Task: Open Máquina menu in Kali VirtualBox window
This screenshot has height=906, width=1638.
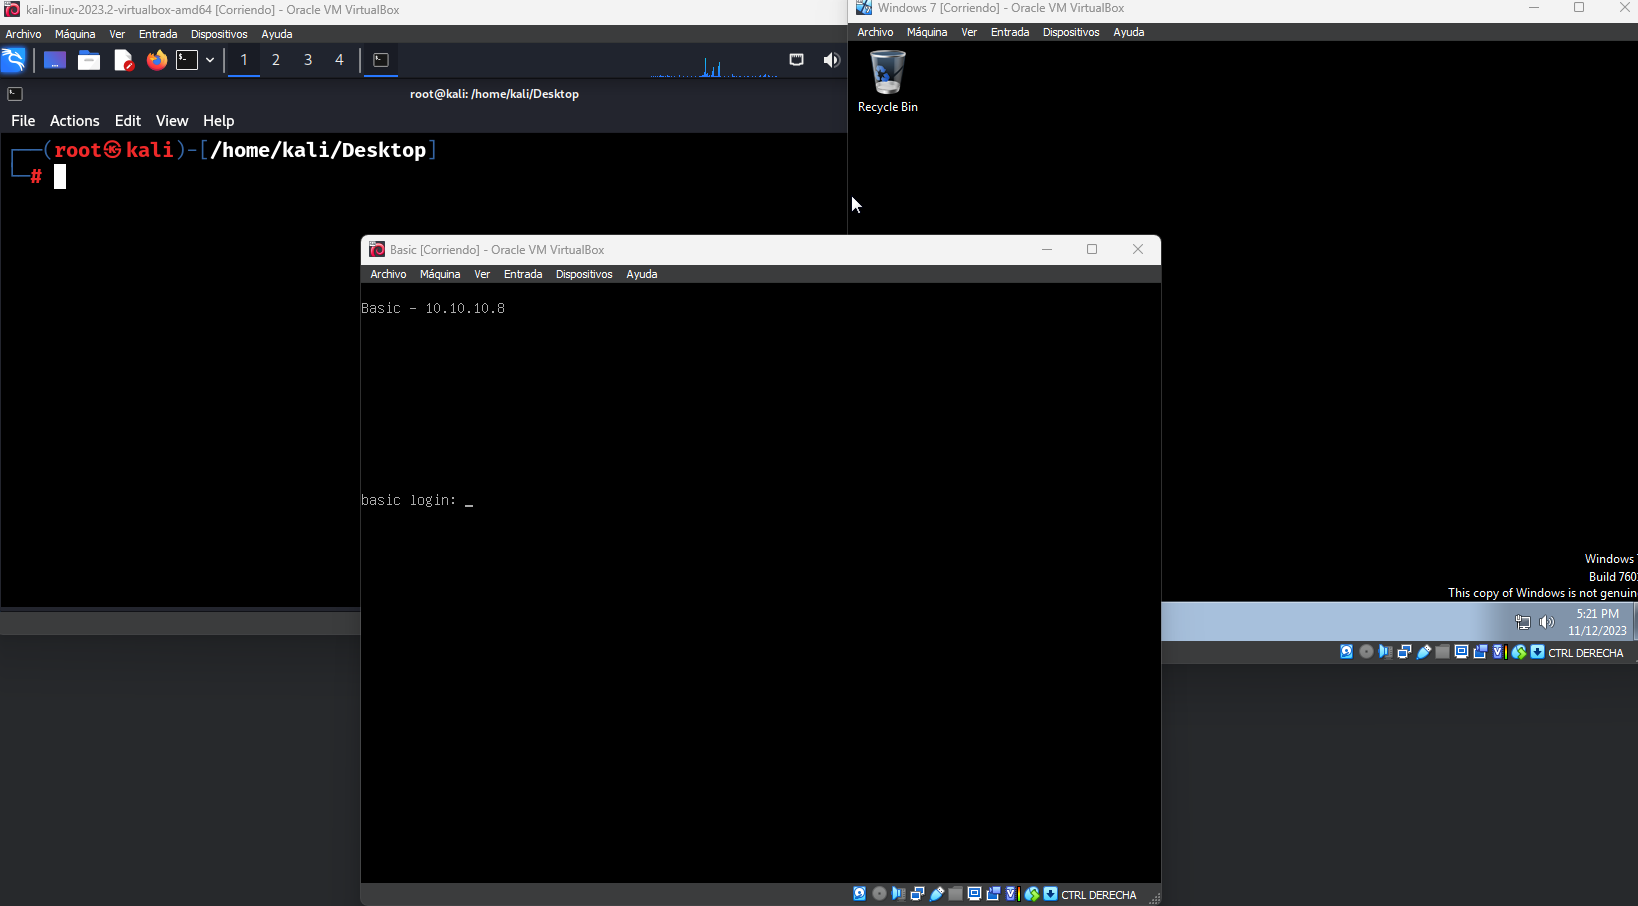Action: (x=75, y=34)
